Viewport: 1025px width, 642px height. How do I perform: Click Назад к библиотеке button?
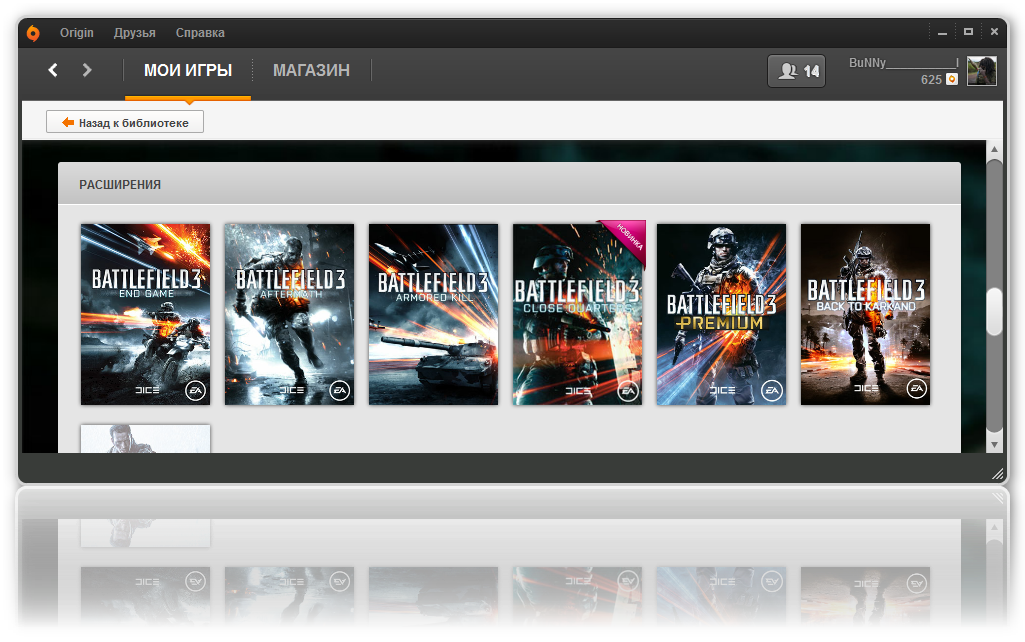[x=125, y=122]
